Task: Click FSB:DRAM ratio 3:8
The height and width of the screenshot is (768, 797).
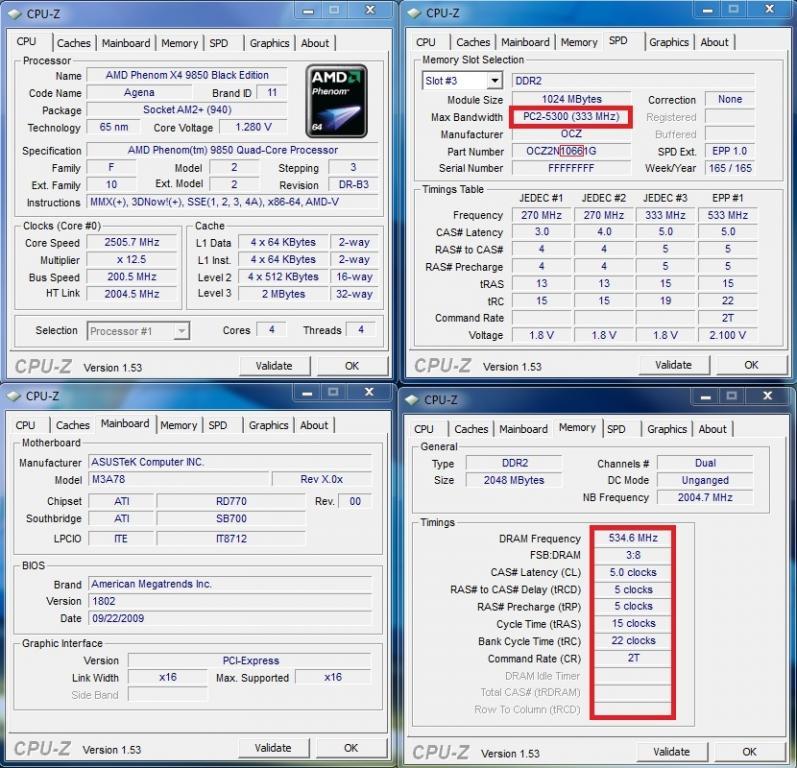Action: [x=633, y=555]
